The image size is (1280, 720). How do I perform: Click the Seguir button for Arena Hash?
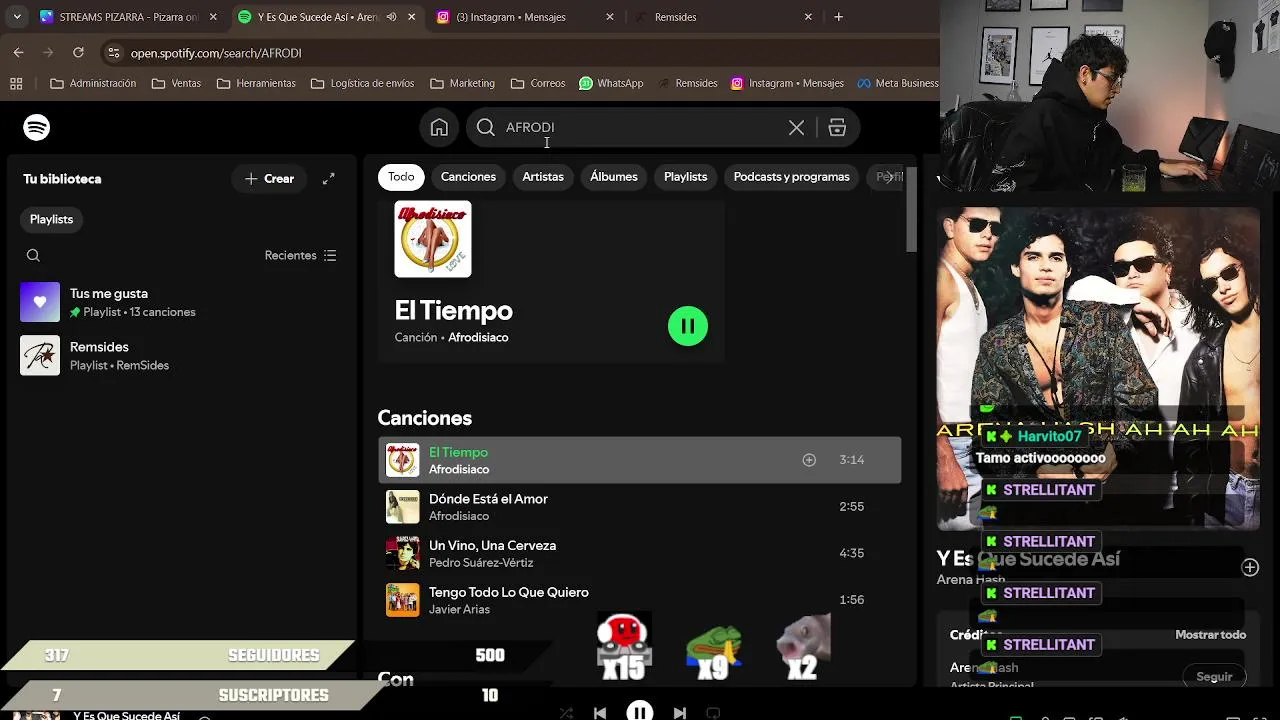click(1214, 677)
